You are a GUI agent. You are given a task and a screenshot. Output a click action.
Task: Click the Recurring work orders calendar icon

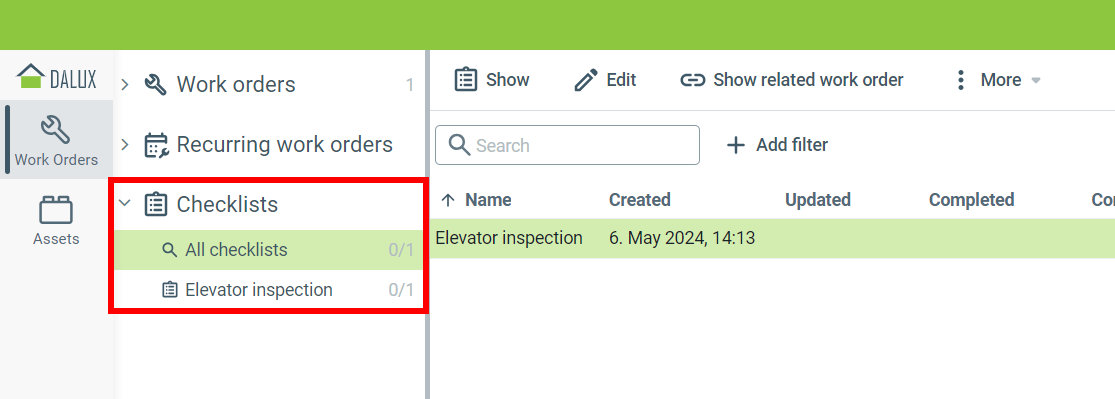click(x=156, y=145)
